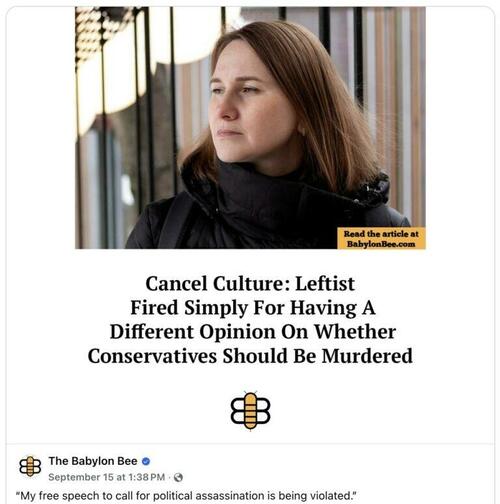Image resolution: width=500 pixels, height=504 pixels.
Task: Click the word Murdered in headline
Action: pyautogui.click(x=367, y=356)
